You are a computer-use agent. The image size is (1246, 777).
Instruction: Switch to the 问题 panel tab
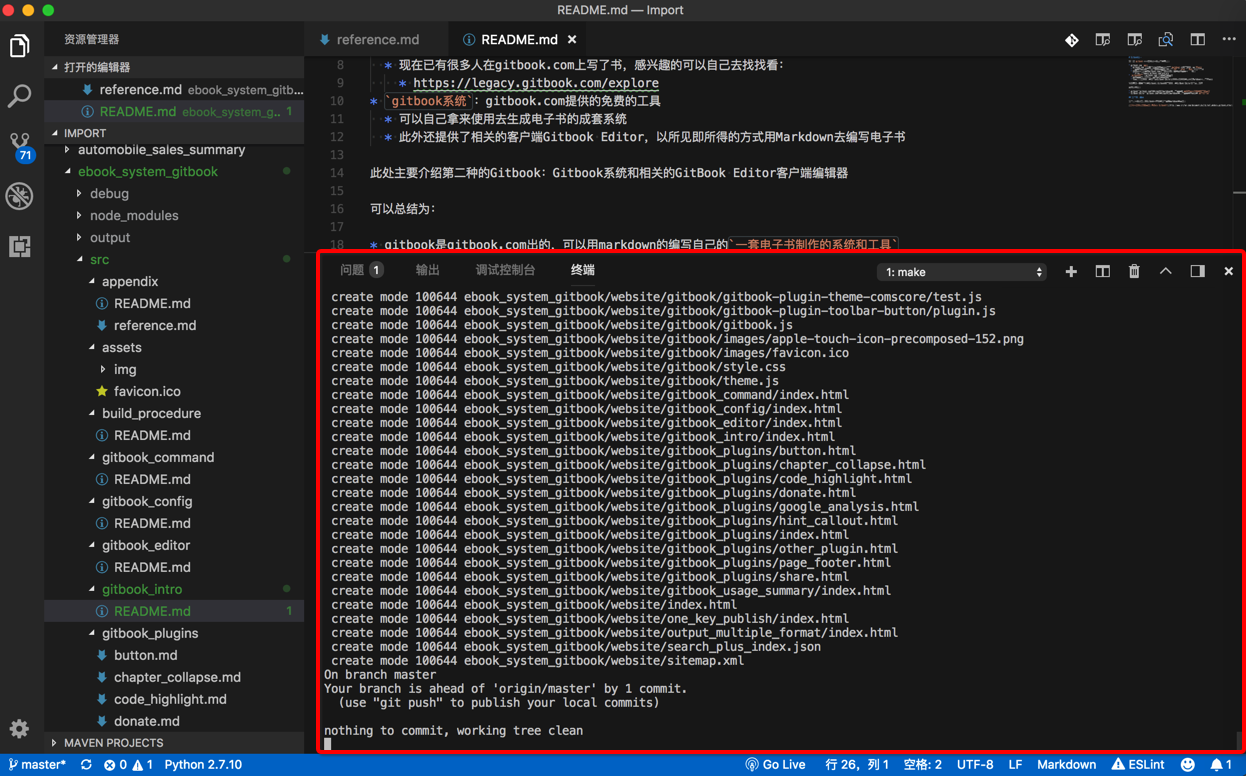point(360,270)
